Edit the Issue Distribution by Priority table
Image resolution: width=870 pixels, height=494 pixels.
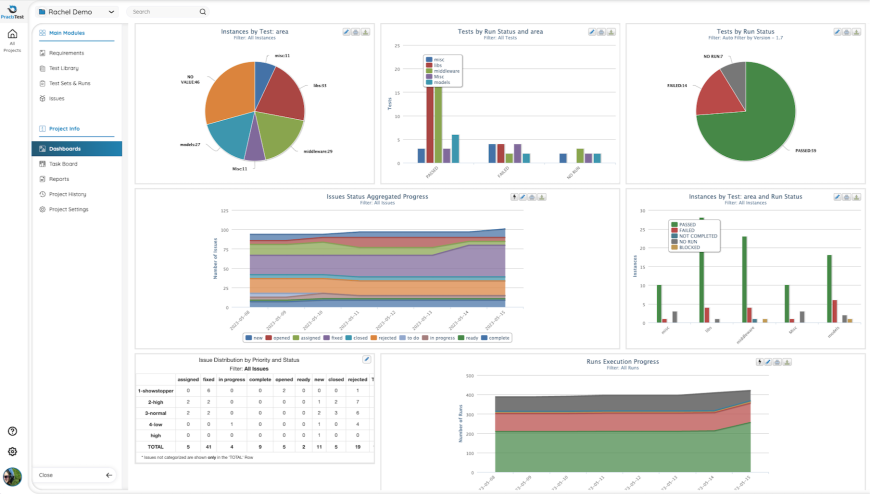pyautogui.click(x=367, y=359)
